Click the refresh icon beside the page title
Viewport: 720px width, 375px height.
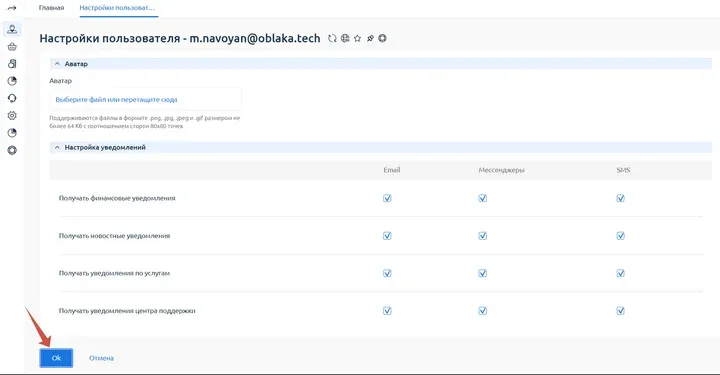pyautogui.click(x=332, y=39)
